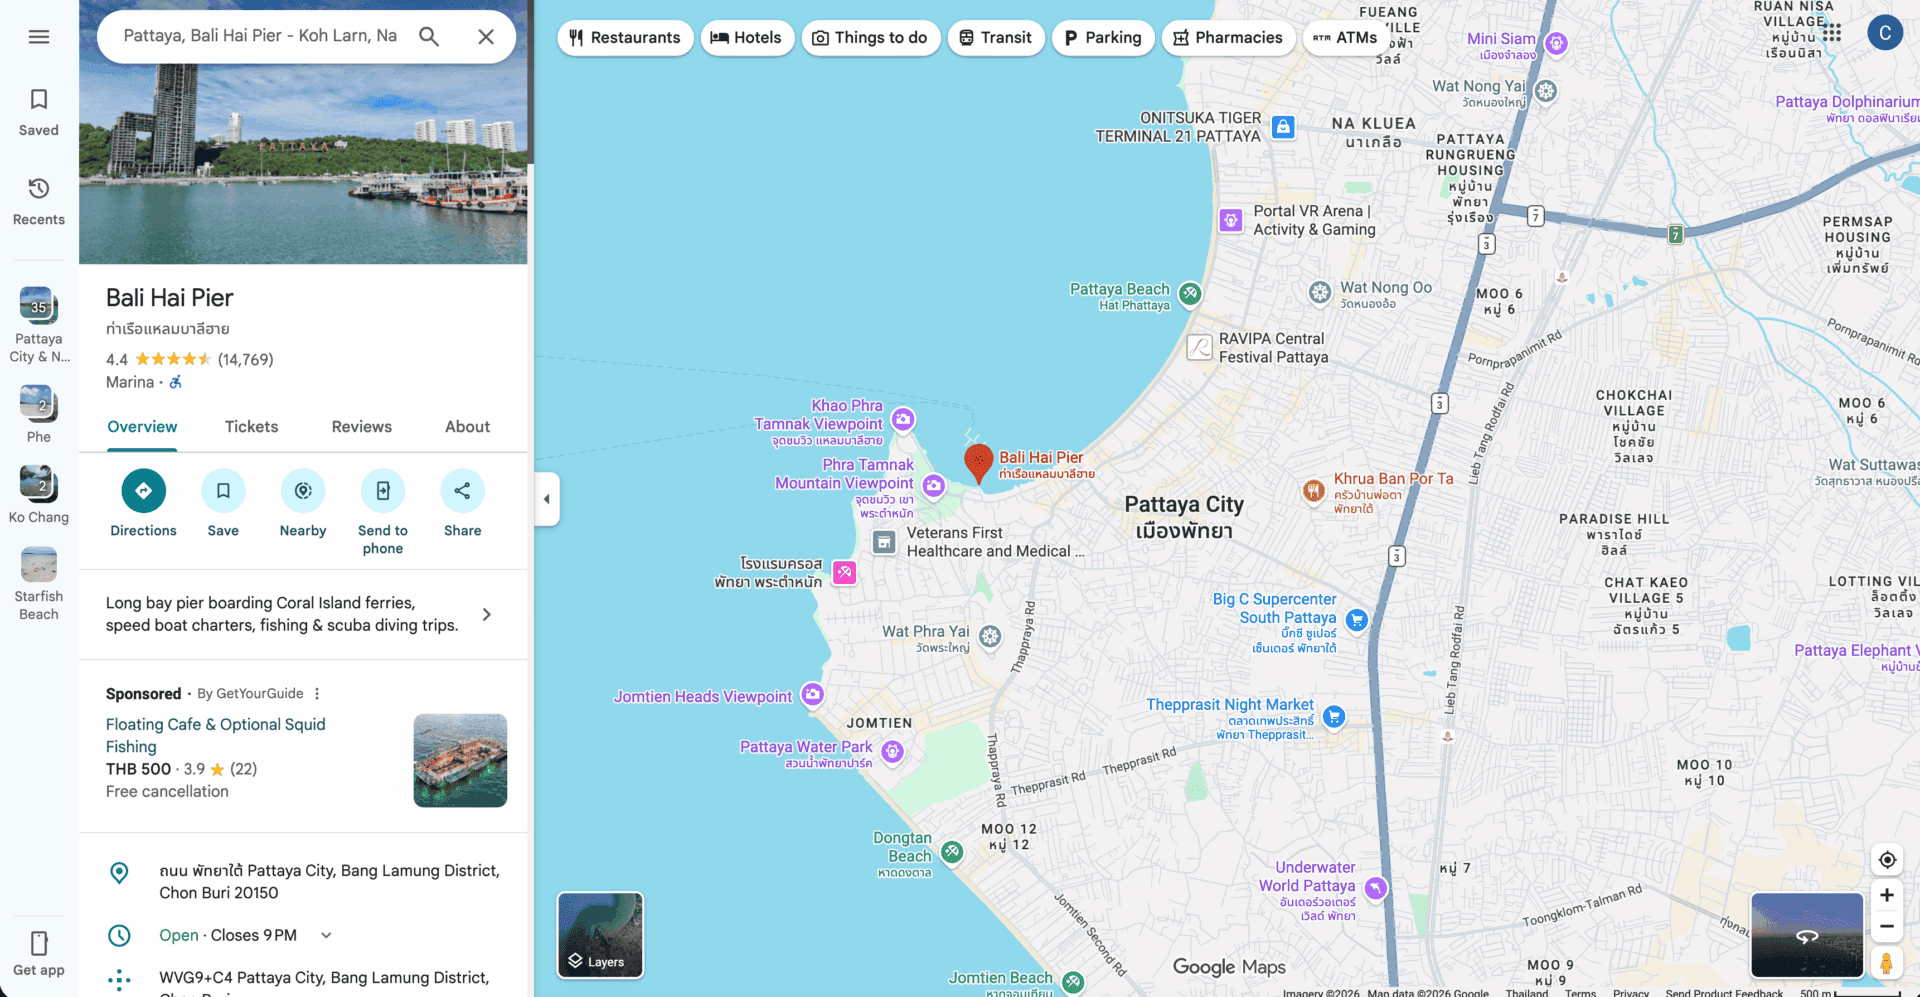This screenshot has width=1920, height=997.
Task: Click Big C Supercenter shopping marker
Action: coord(1357,620)
